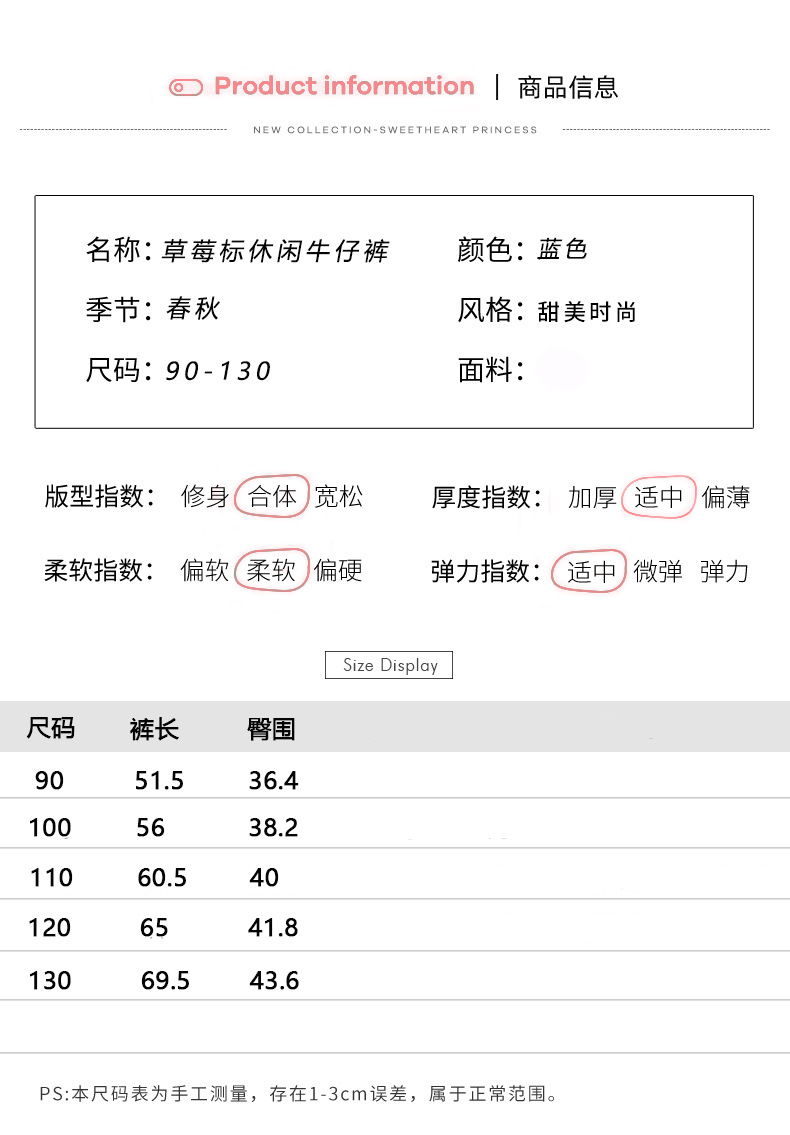Click the 尺码 column header

click(50, 728)
